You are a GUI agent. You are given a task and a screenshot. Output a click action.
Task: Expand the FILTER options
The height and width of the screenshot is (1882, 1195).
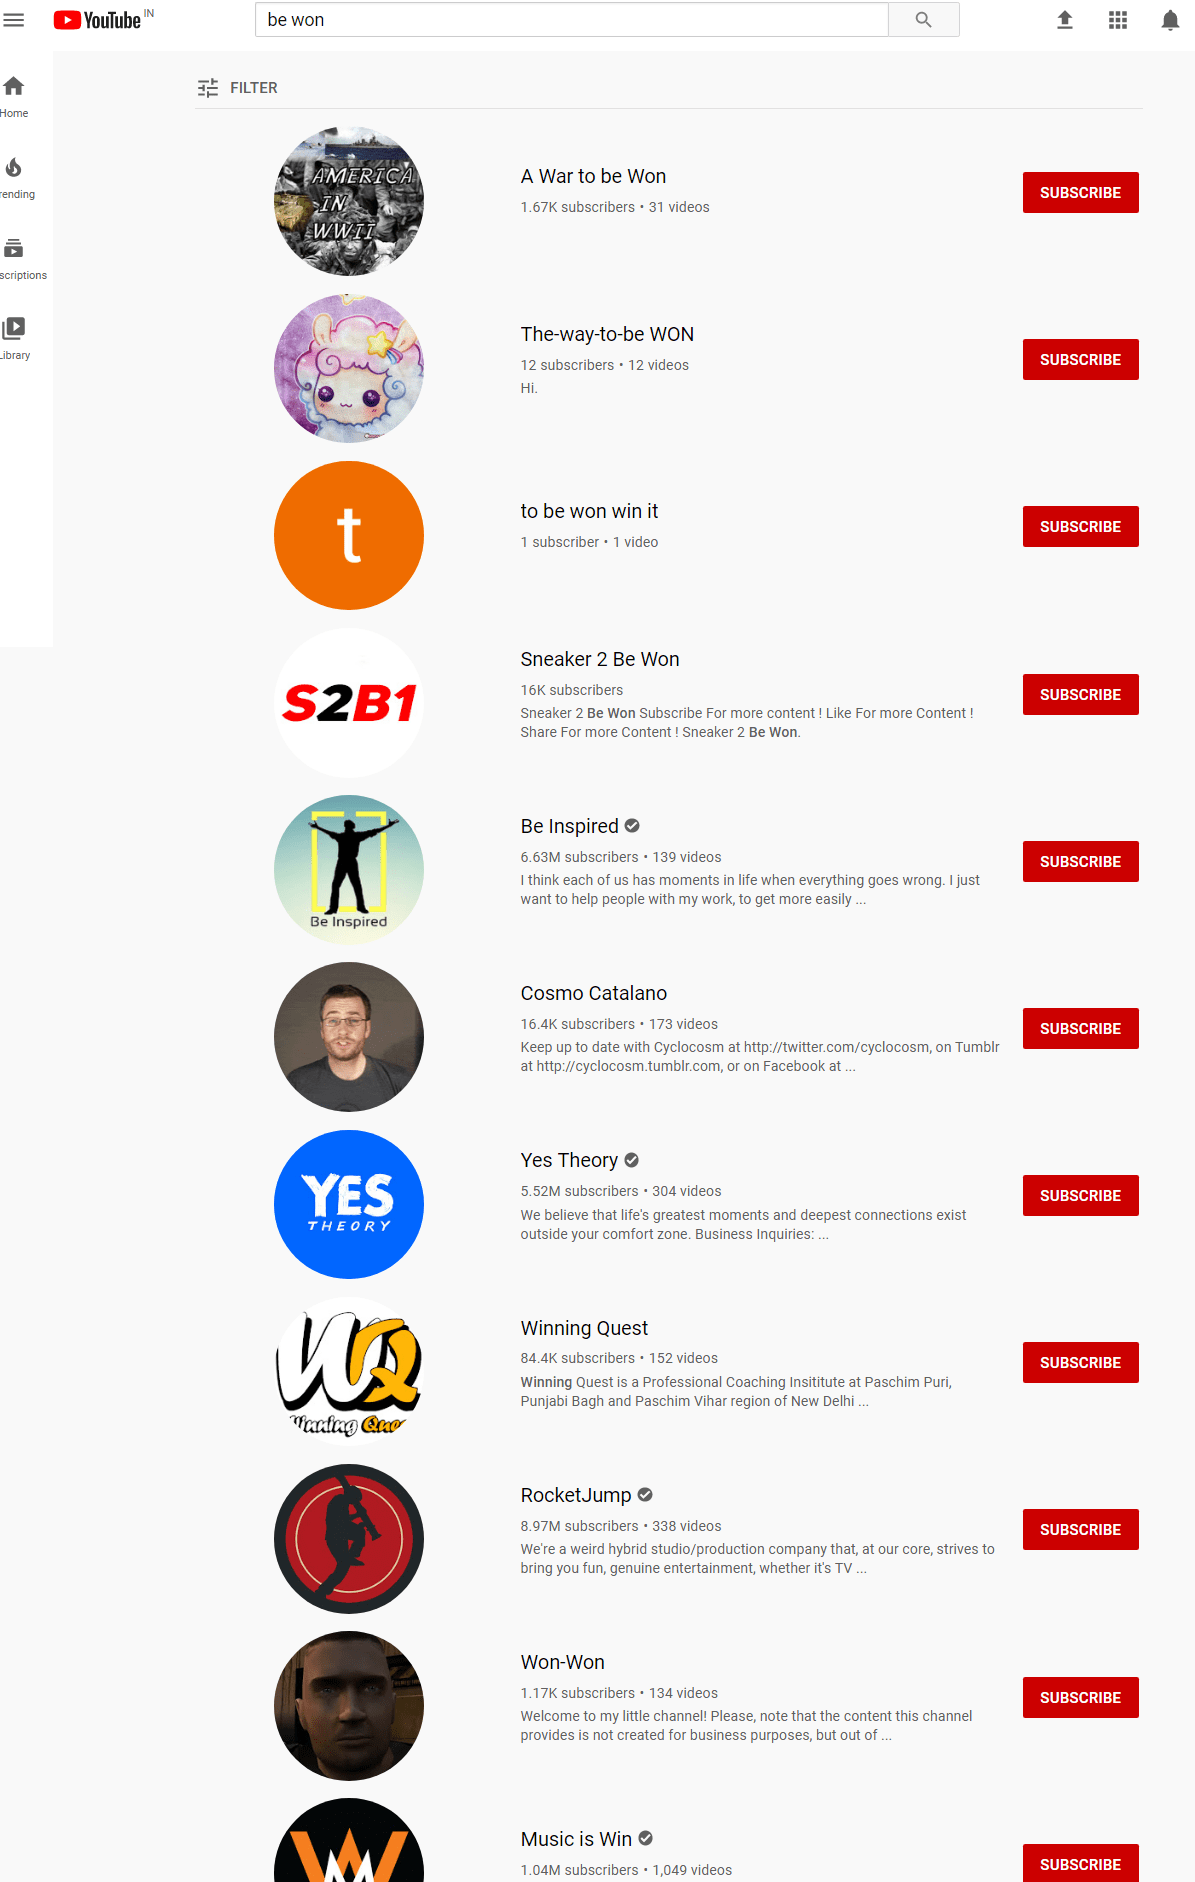click(x=238, y=88)
